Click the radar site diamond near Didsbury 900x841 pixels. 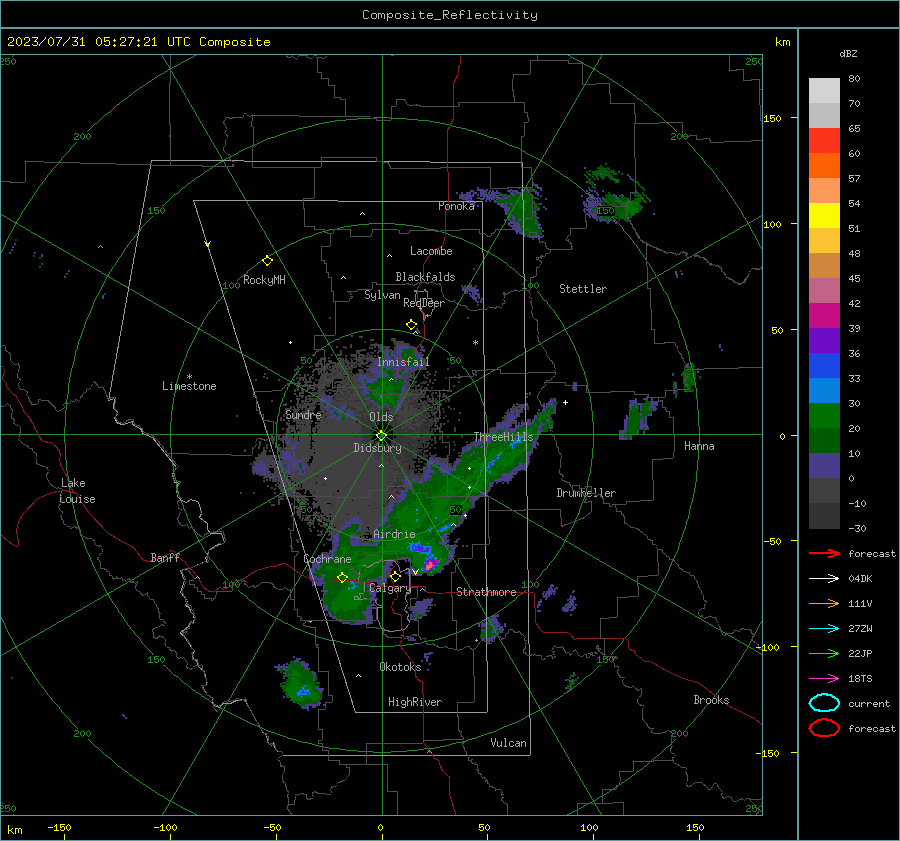click(x=381, y=436)
